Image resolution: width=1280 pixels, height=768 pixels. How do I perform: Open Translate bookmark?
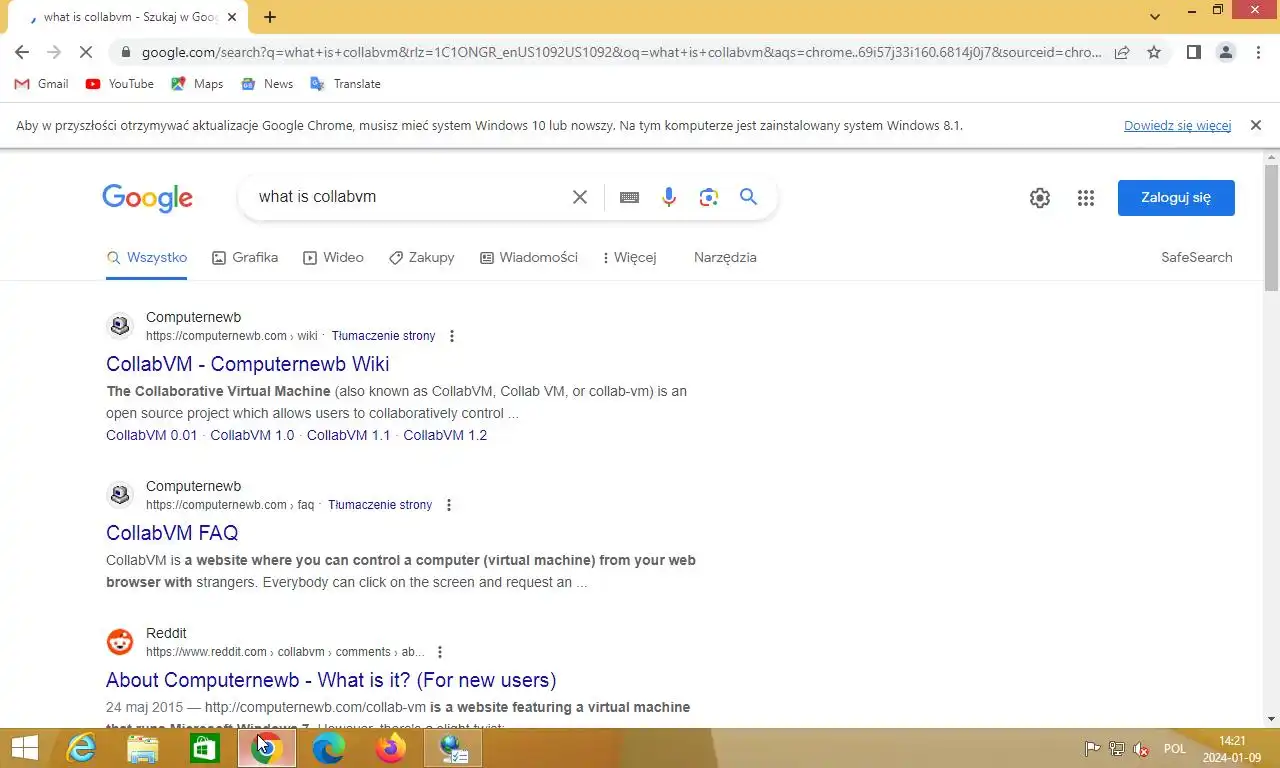pyautogui.click(x=346, y=84)
